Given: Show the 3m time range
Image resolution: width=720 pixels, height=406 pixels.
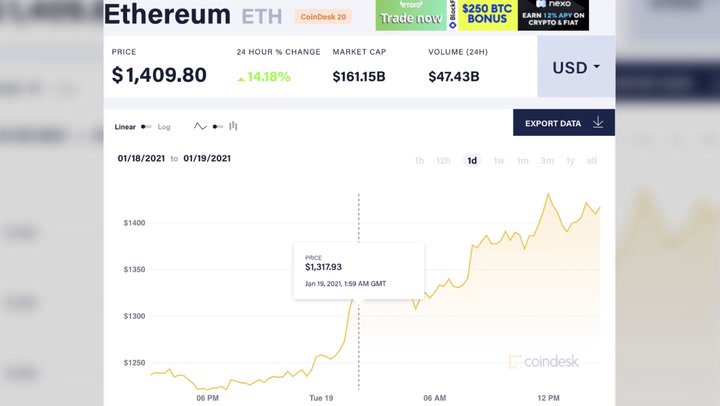Looking at the screenshot, I should point(547,161).
